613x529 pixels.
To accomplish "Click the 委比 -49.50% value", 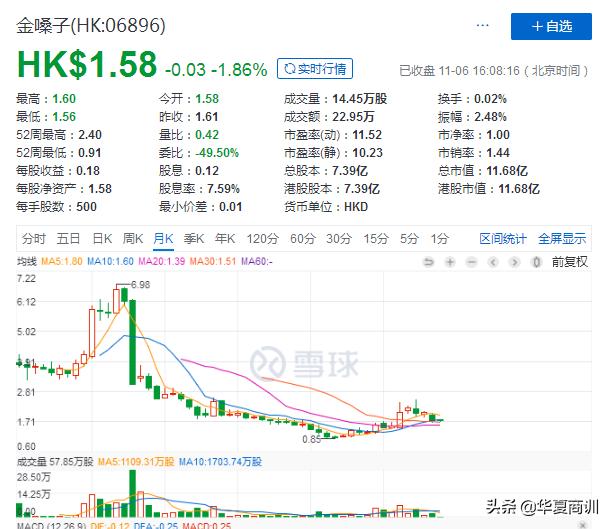I will tap(217, 153).
